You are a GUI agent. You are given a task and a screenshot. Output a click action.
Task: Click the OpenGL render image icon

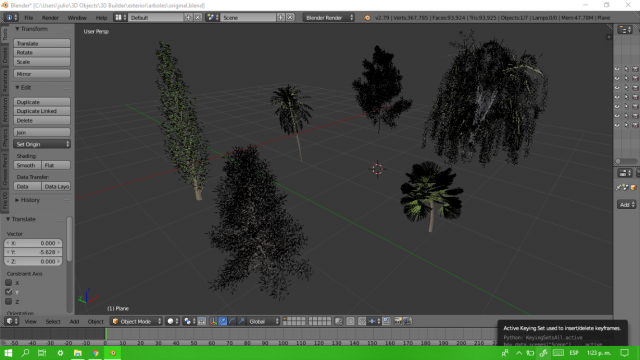tap(398, 321)
